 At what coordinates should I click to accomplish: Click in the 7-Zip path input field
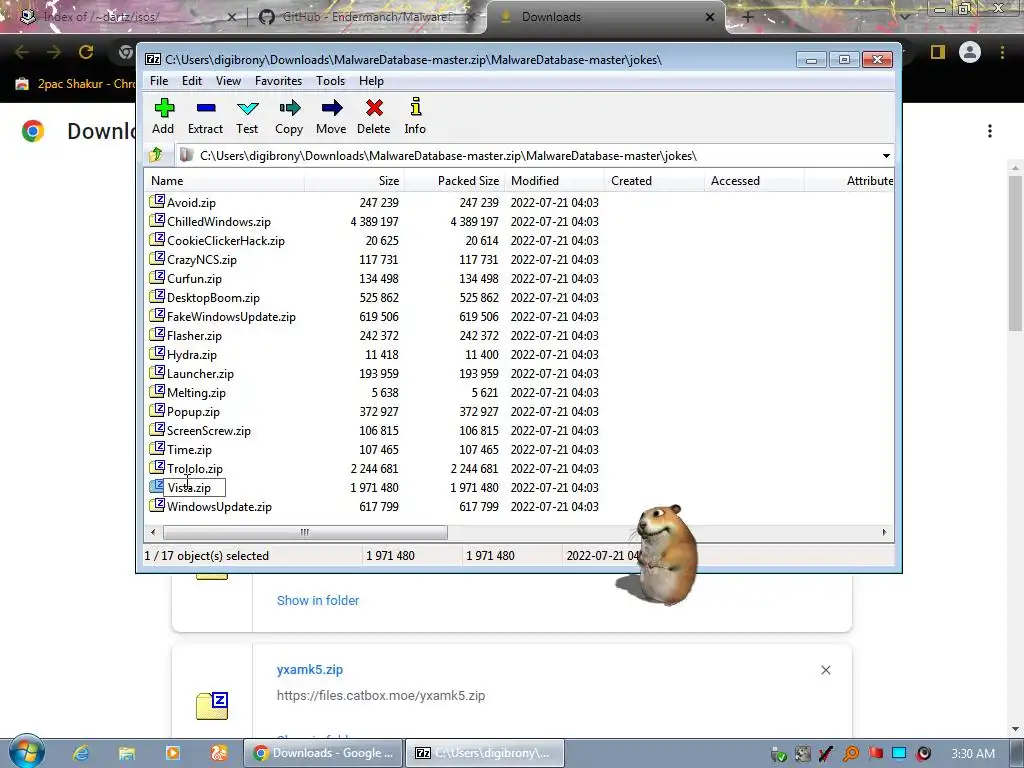(x=534, y=155)
